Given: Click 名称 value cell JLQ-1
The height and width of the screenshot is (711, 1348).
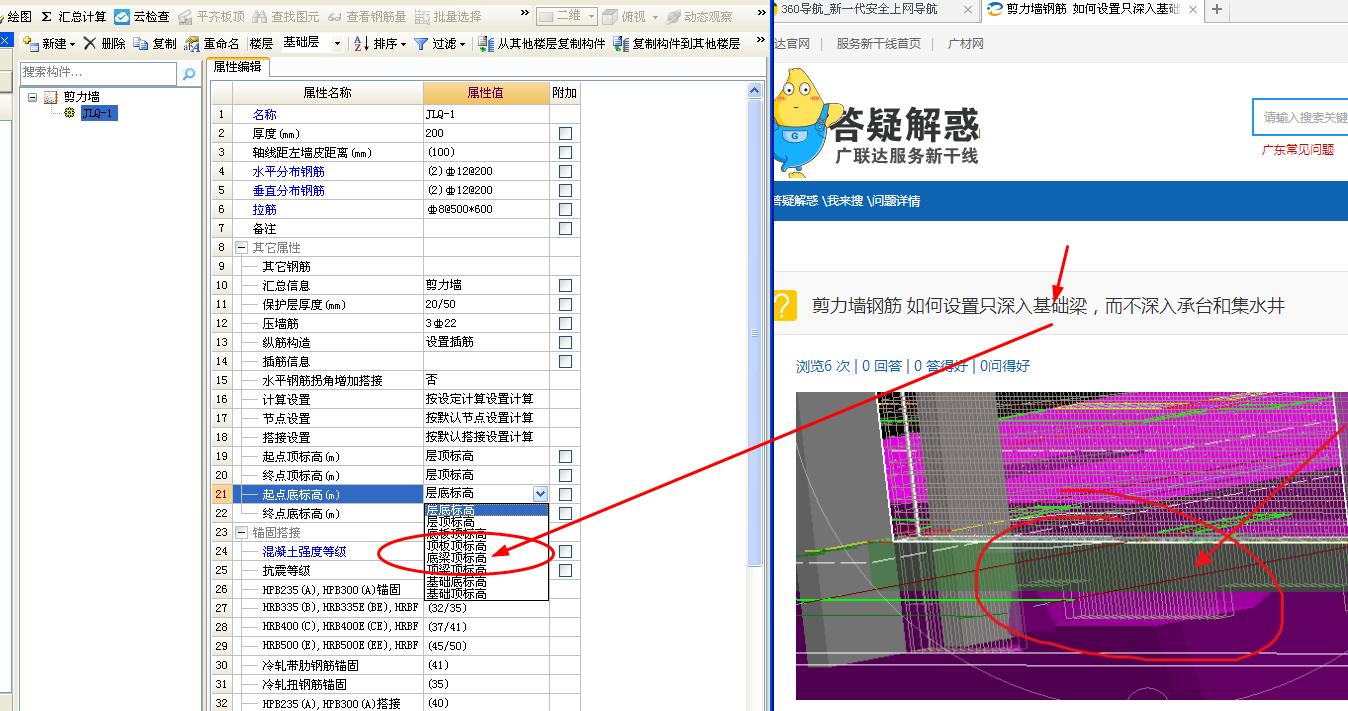Looking at the screenshot, I should pos(486,114).
